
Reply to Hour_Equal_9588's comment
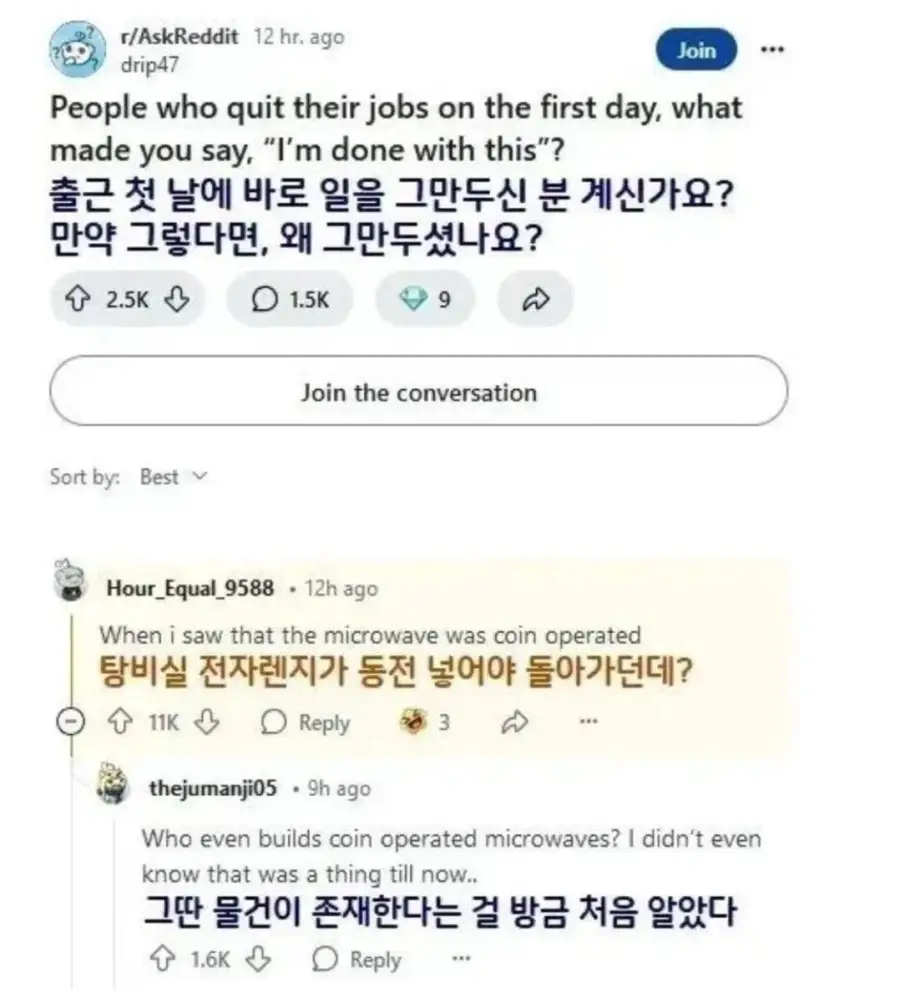(306, 722)
